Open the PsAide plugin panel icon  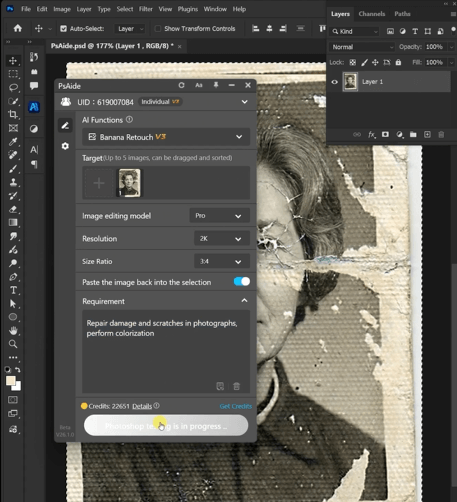(x=34, y=107)
